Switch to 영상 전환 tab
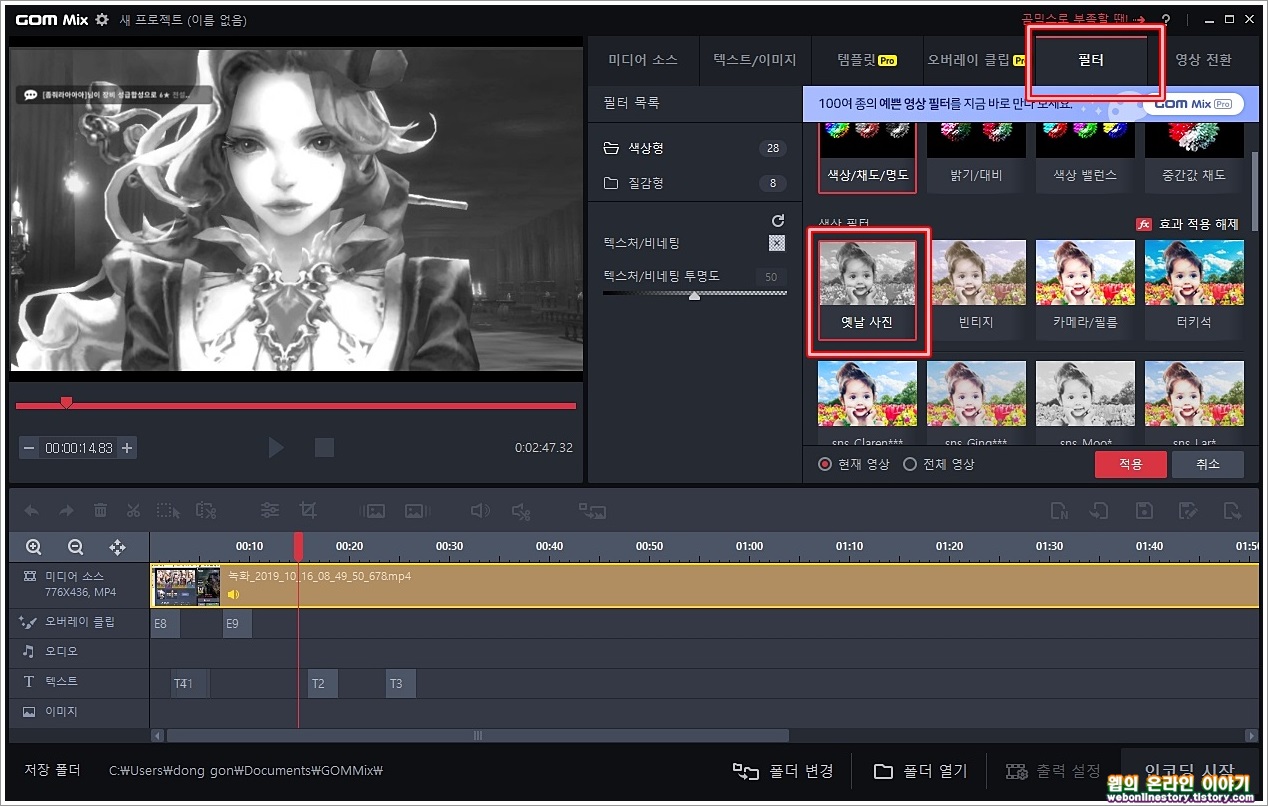1268x806 pixels. click(1203, 60)
